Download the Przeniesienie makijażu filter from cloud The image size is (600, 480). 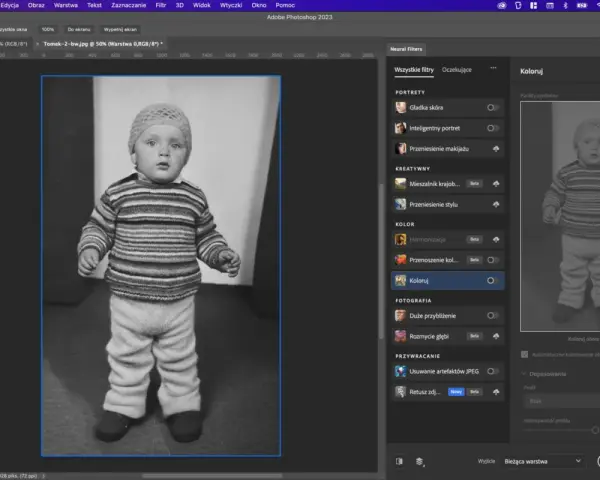(x=496, y=149)
